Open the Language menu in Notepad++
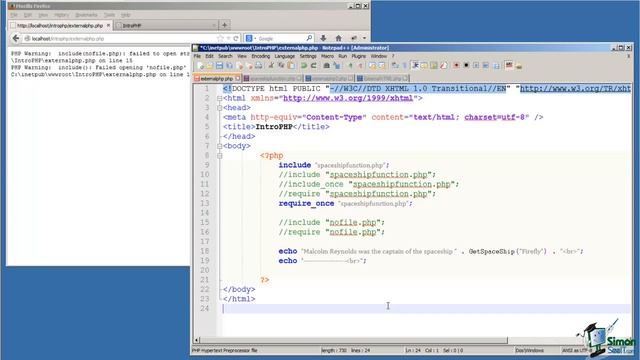 [284, 56]
